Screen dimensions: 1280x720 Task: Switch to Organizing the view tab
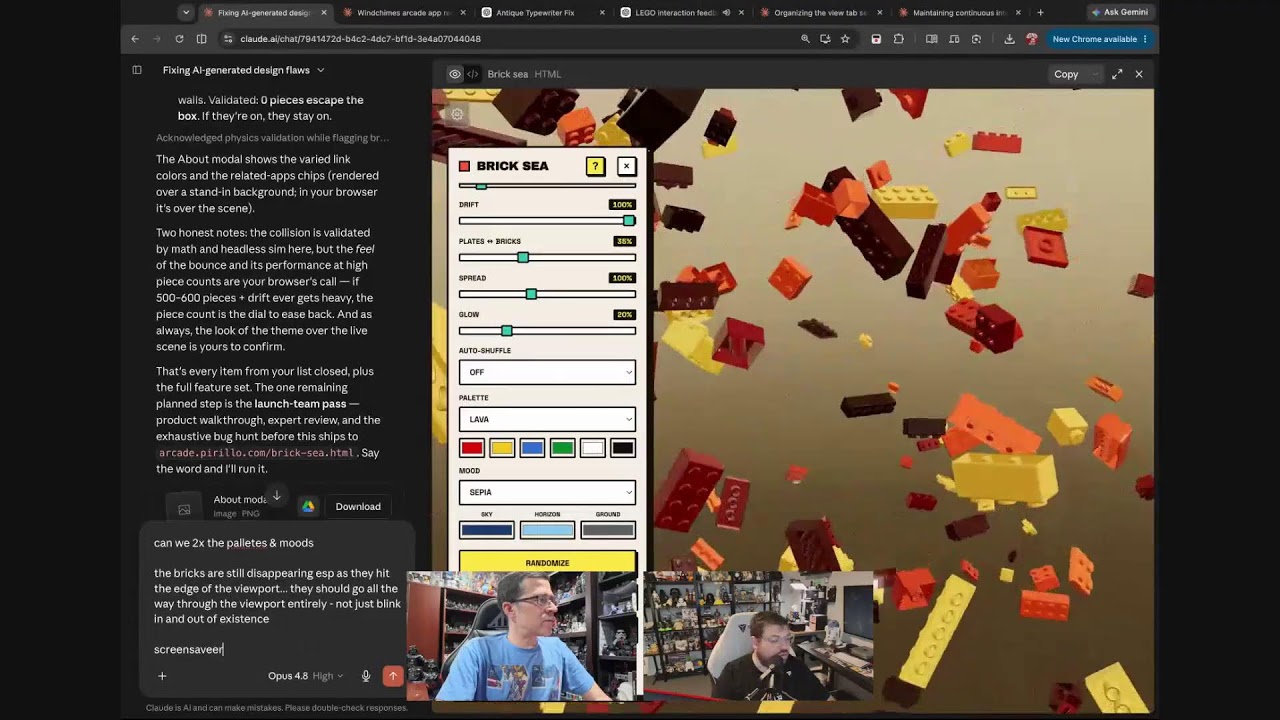819,13
